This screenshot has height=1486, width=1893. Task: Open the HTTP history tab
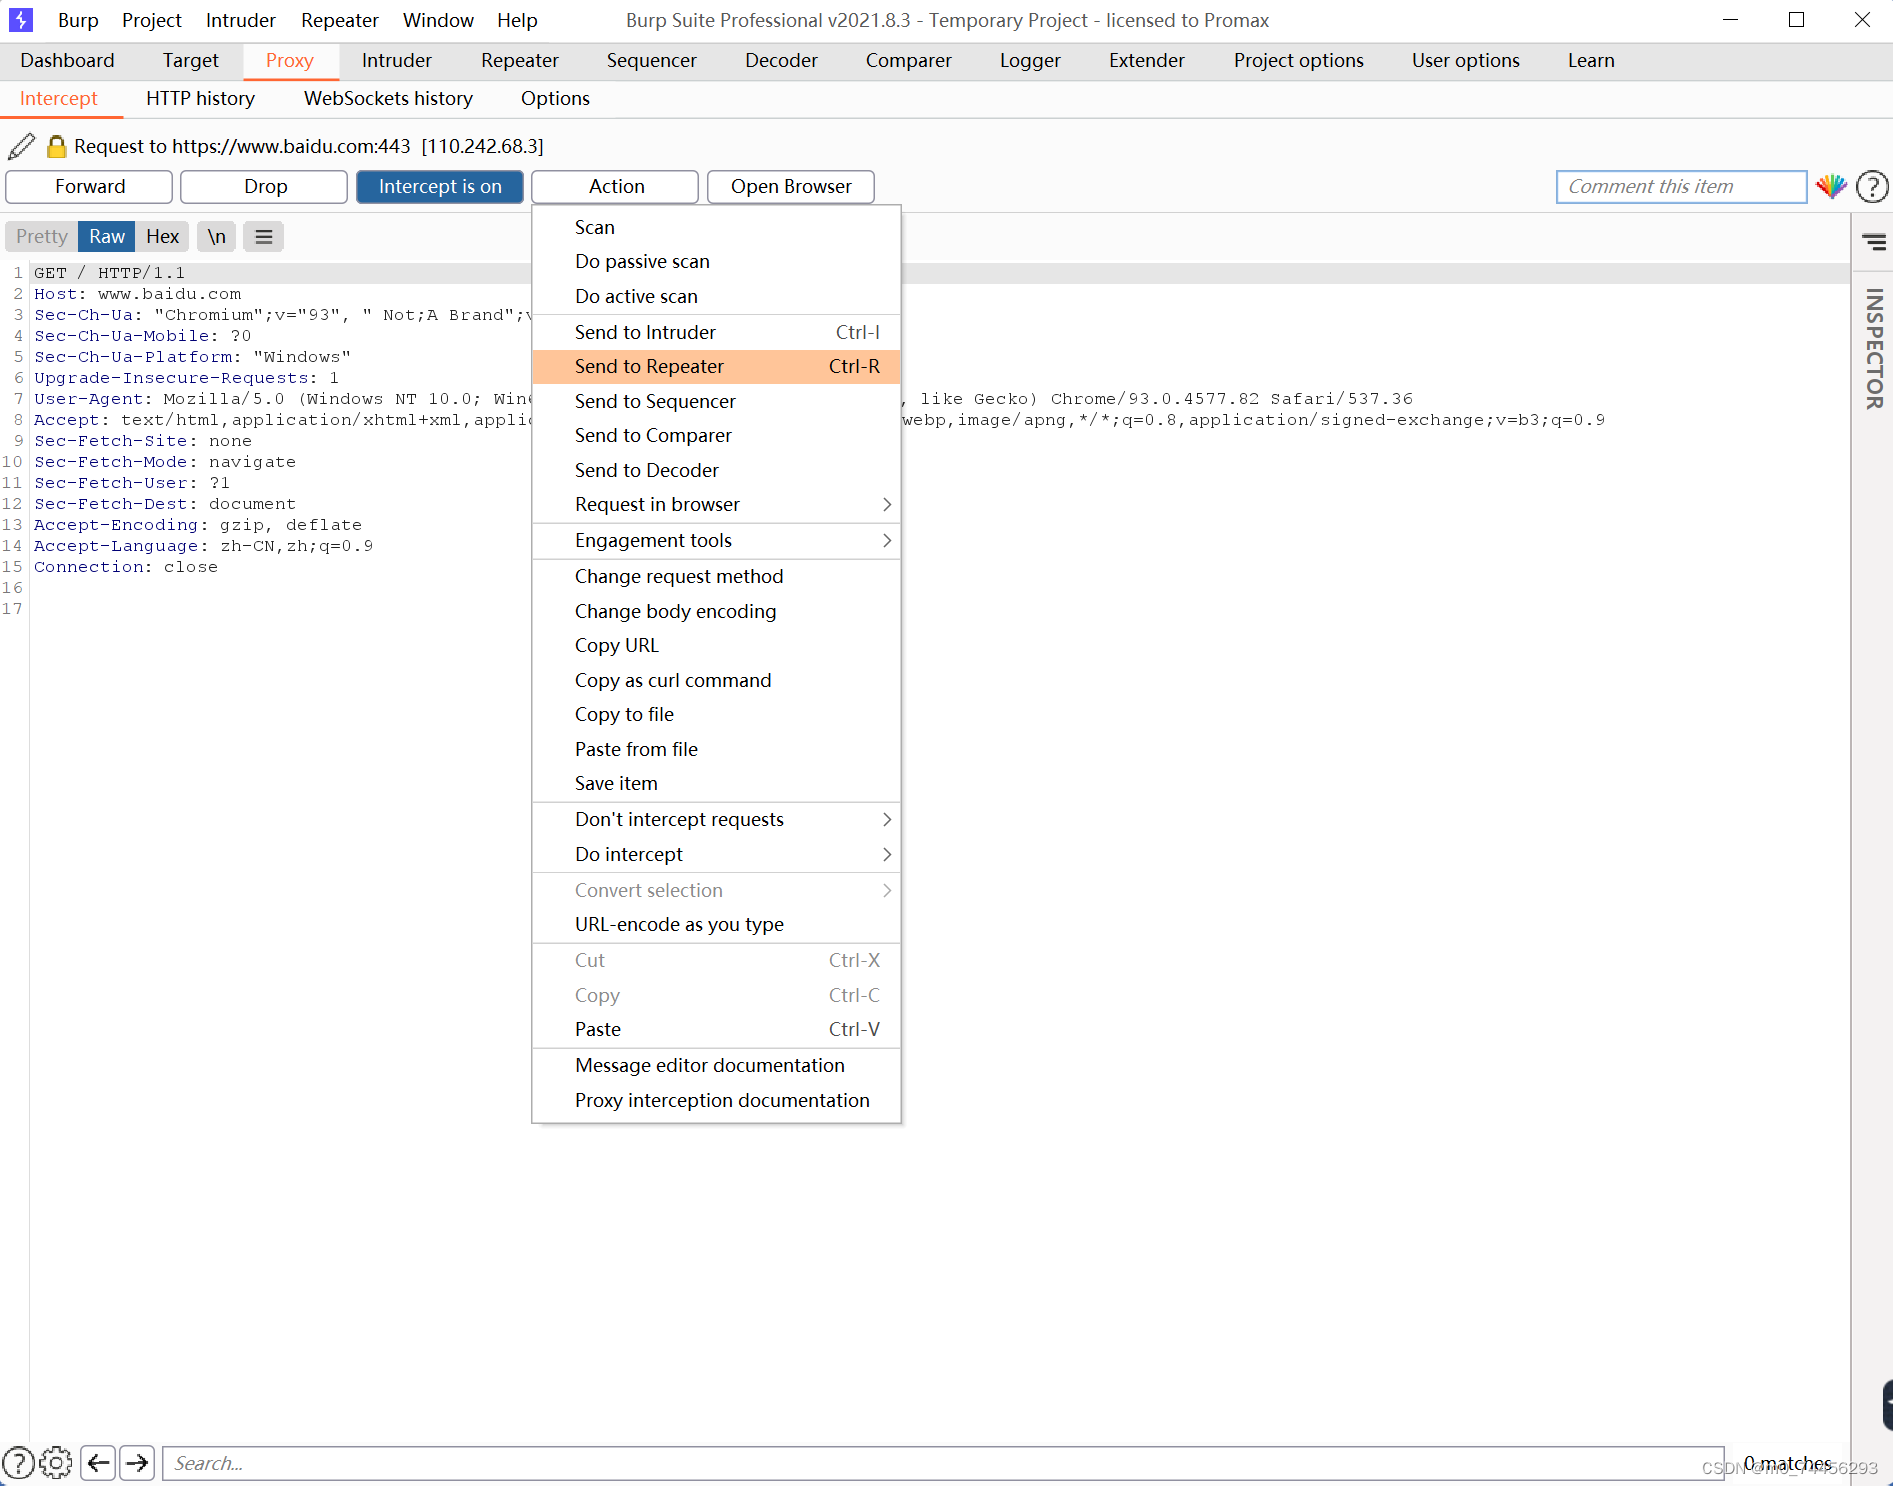point(200,99)
